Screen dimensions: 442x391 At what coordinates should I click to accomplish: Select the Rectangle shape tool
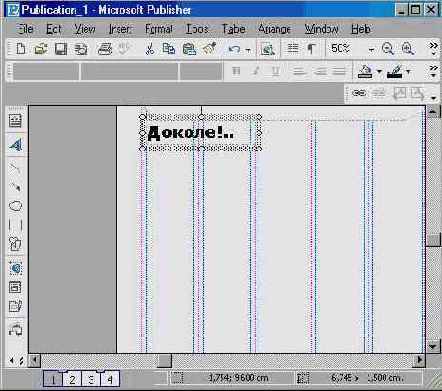coord(15,225)
